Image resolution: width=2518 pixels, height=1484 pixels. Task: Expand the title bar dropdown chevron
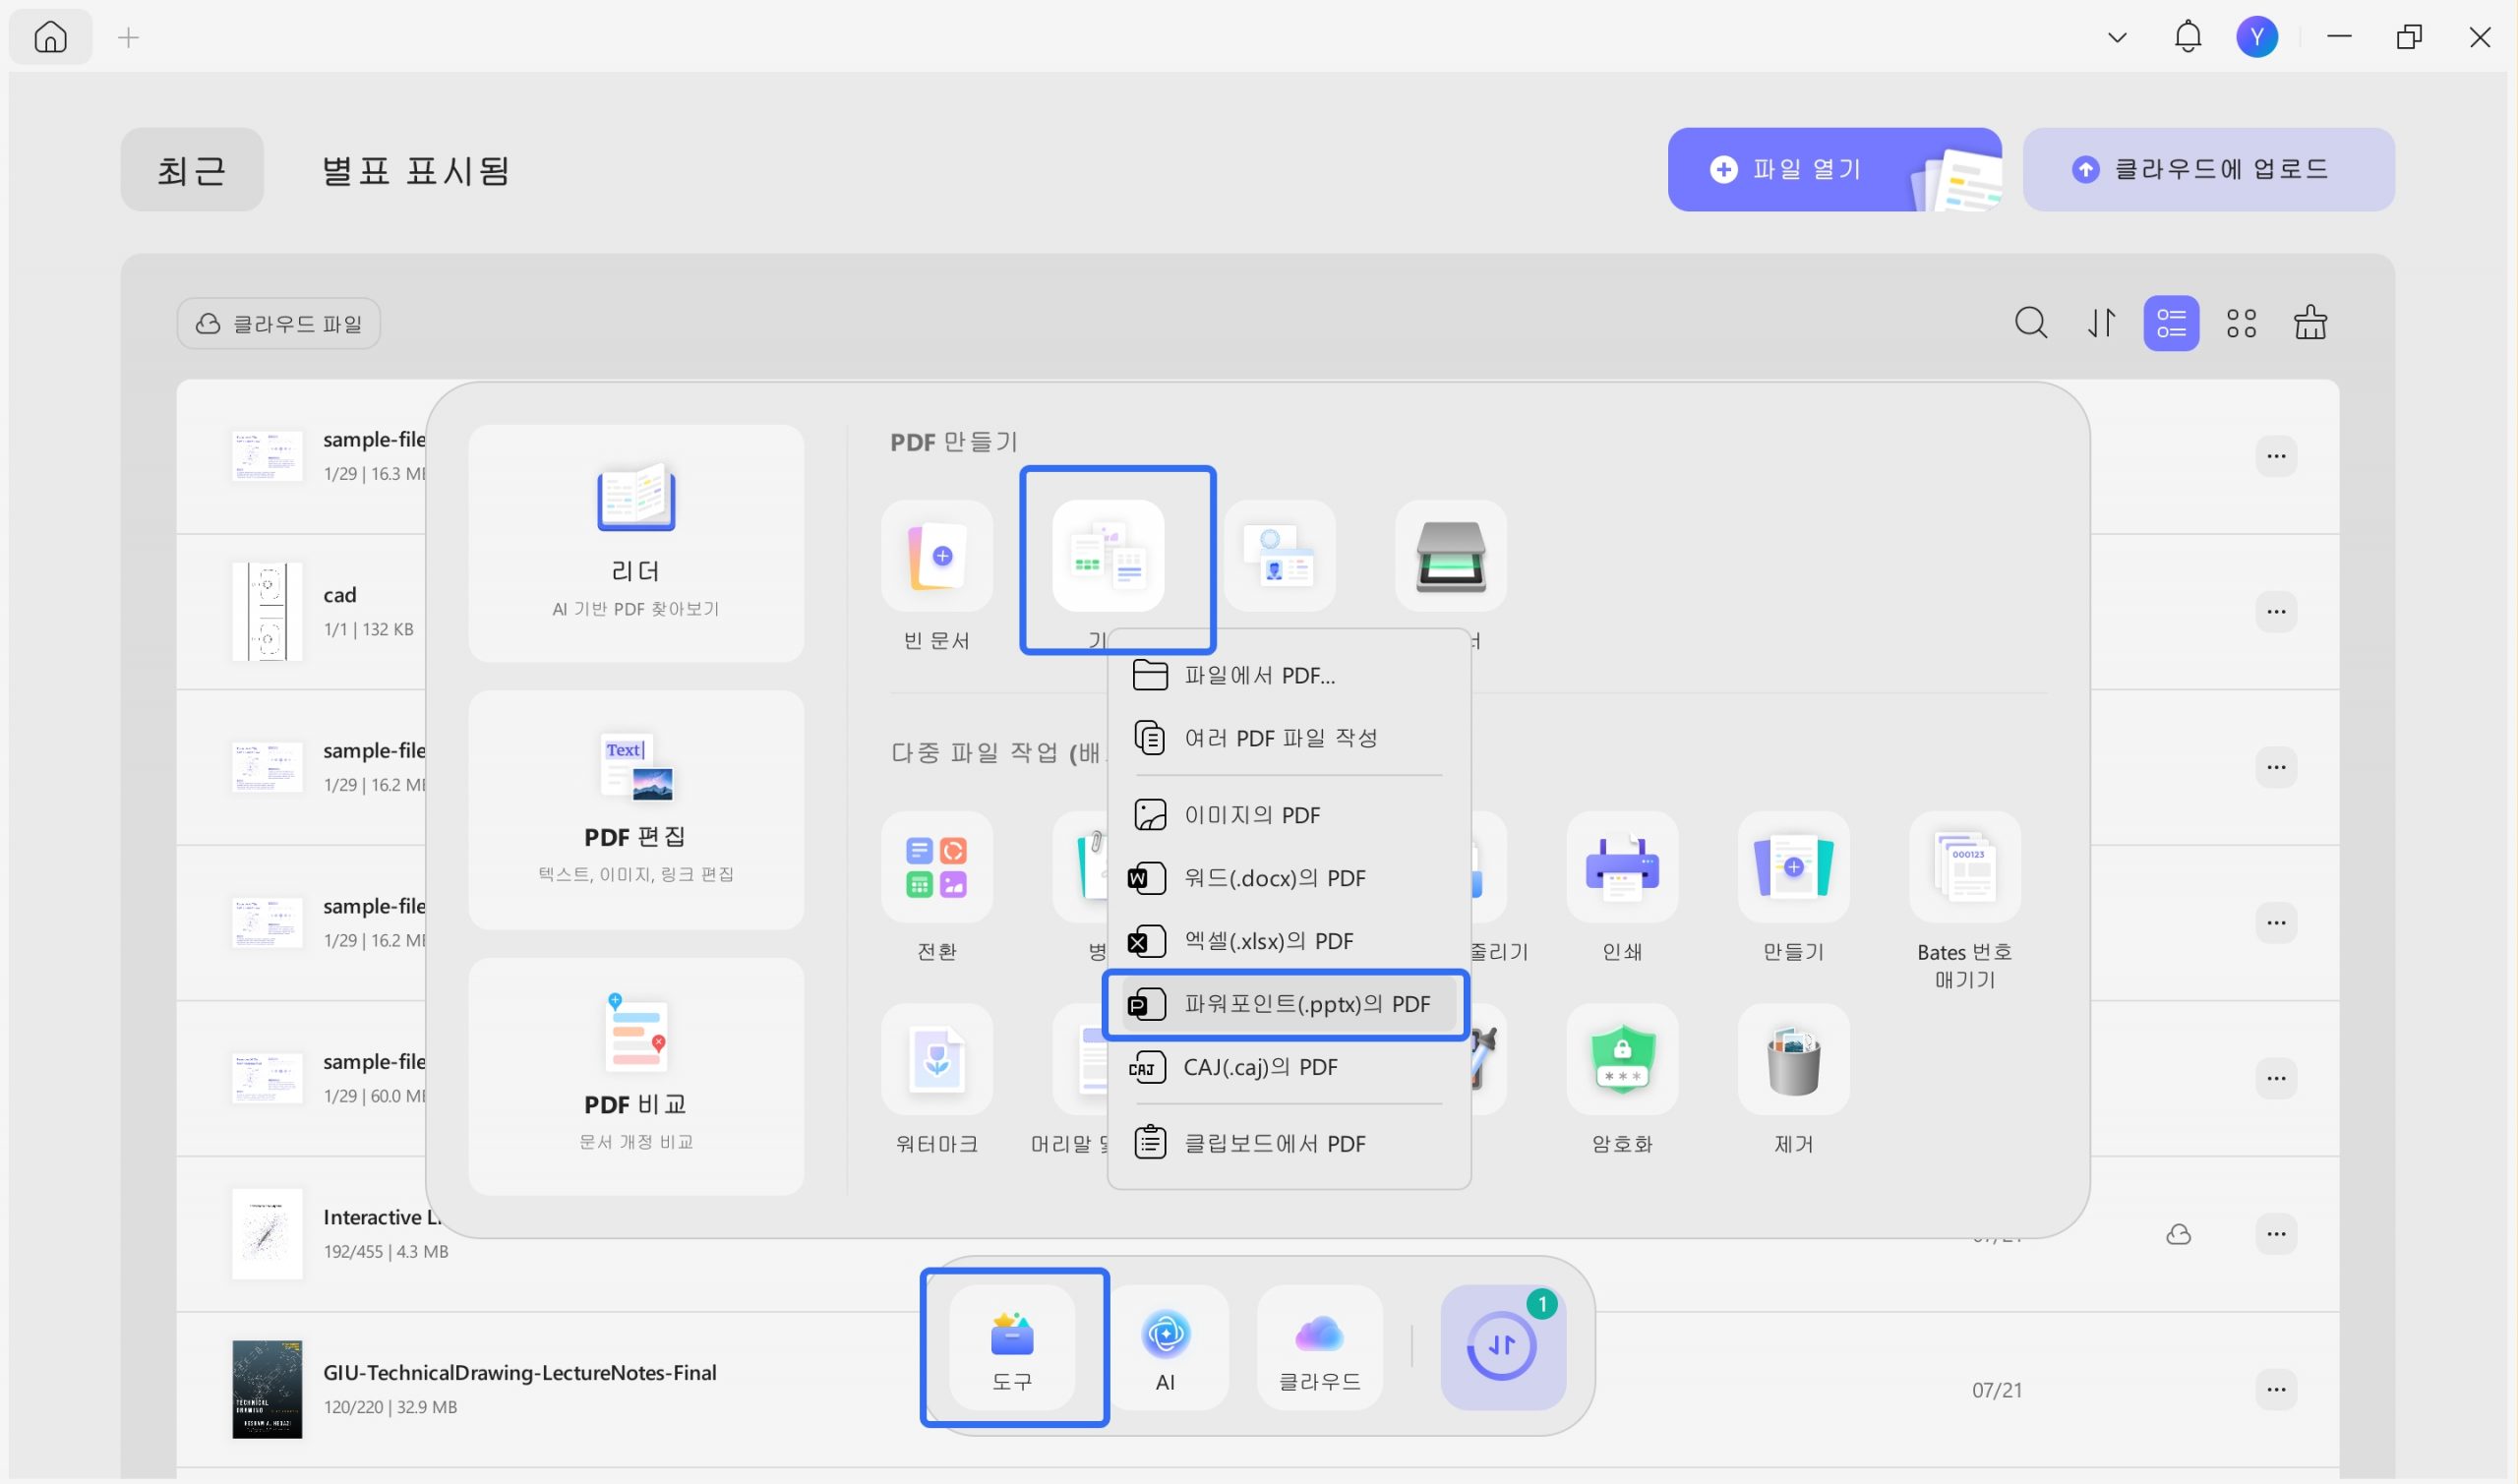click(2117, 38)
